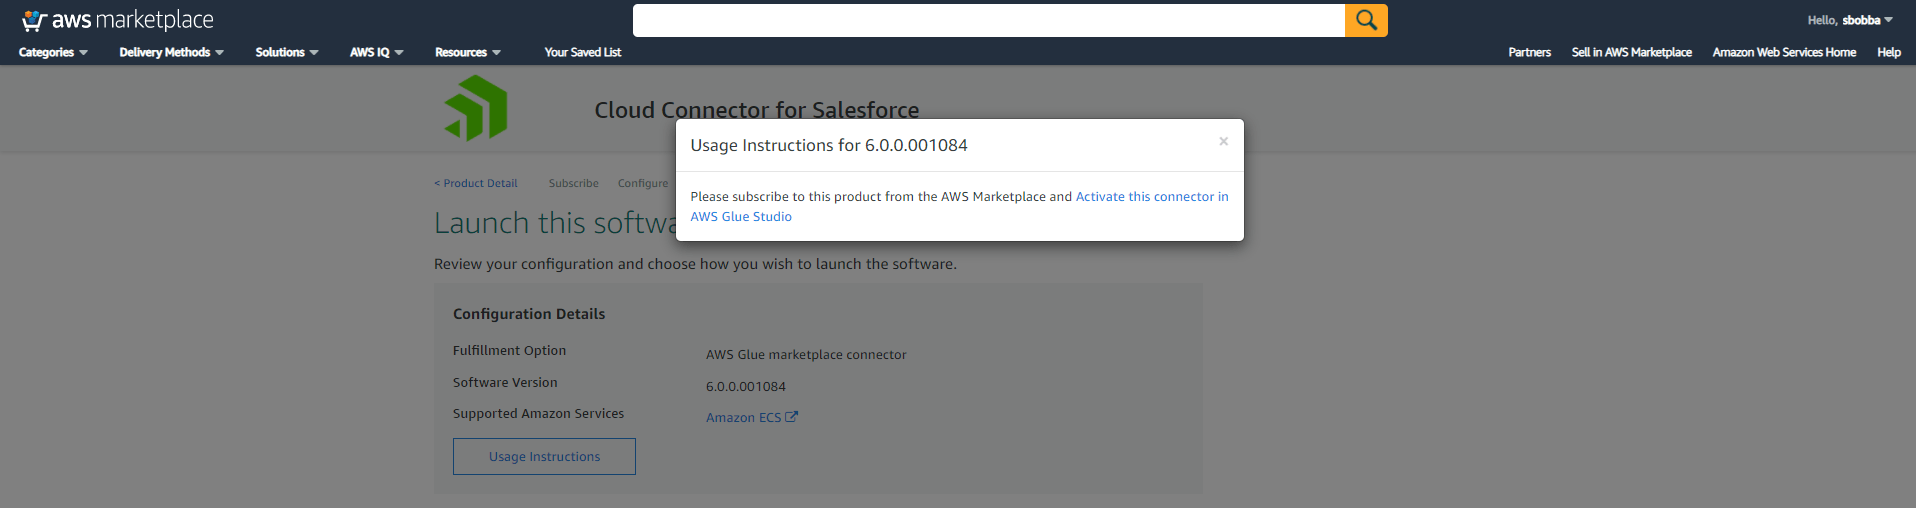
Task: Open the Amazon ECS external link
Action: coord(751,418)
